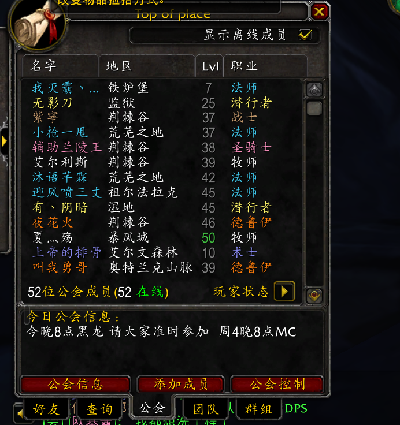Viewport: 400px width, 425px height.
Task: Expand 玩家状态 arrow button
Action: (x=284, y=291)
